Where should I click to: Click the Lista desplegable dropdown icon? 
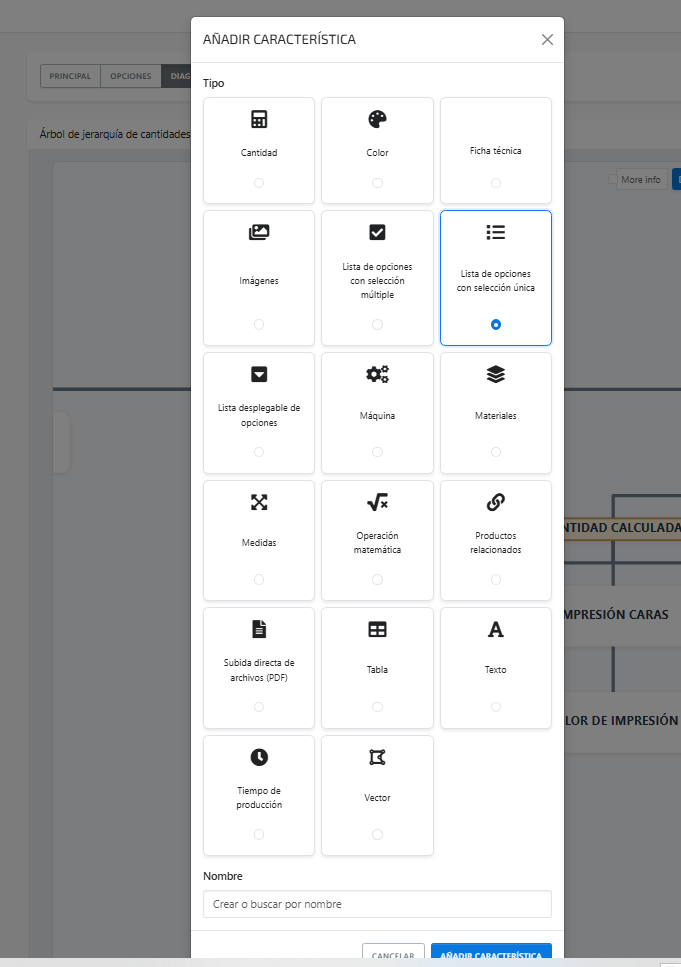[x=259, y=374]
